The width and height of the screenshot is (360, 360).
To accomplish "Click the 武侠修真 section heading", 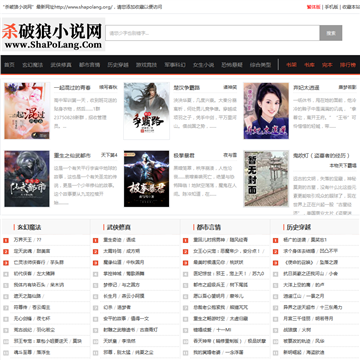I will (119, 227).
